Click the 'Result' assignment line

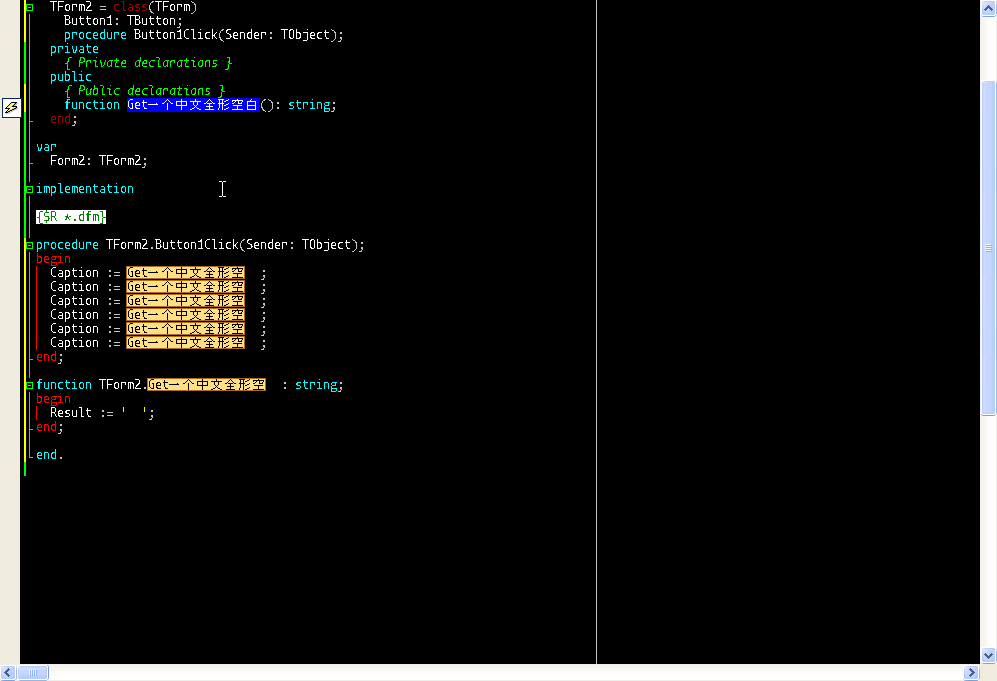(x=102, y=413)
